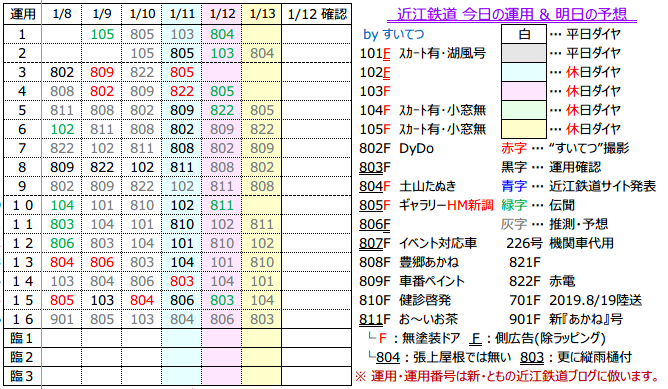
Task: Click legend entry 緑字 伝聞
Action: pos(538,205)
